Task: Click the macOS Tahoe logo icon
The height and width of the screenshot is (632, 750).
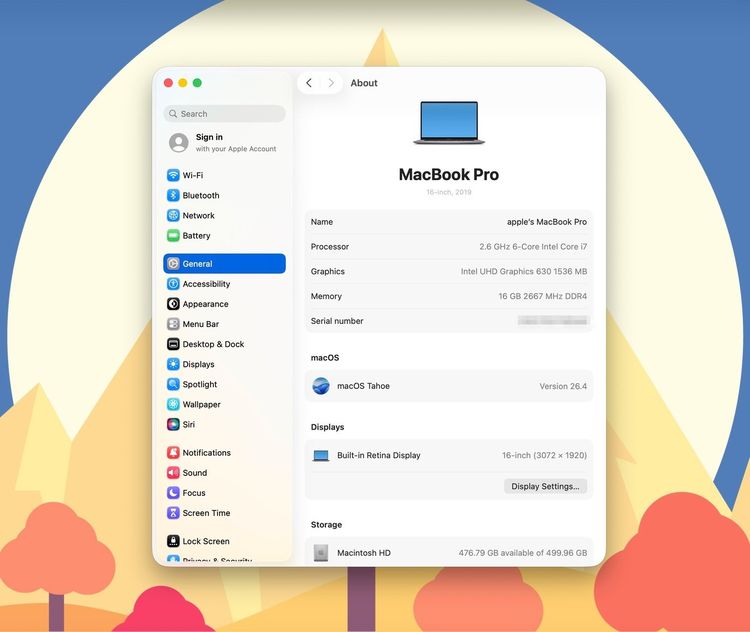Action: tap(321, 386)
